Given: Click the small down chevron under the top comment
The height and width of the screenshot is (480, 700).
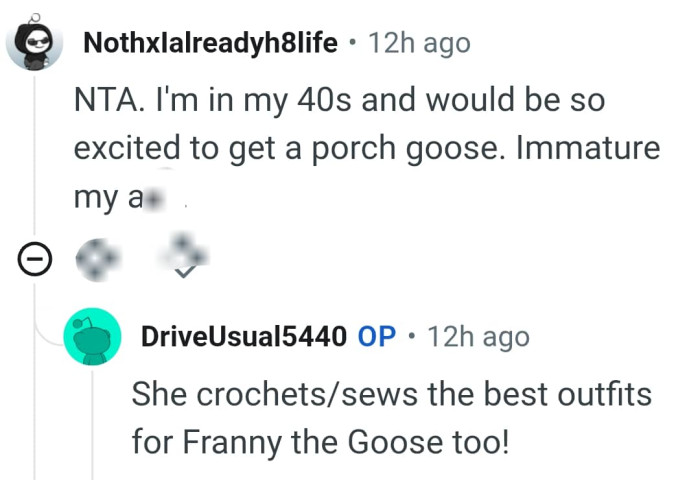Looking at the screenshot, I should [185, 272].
